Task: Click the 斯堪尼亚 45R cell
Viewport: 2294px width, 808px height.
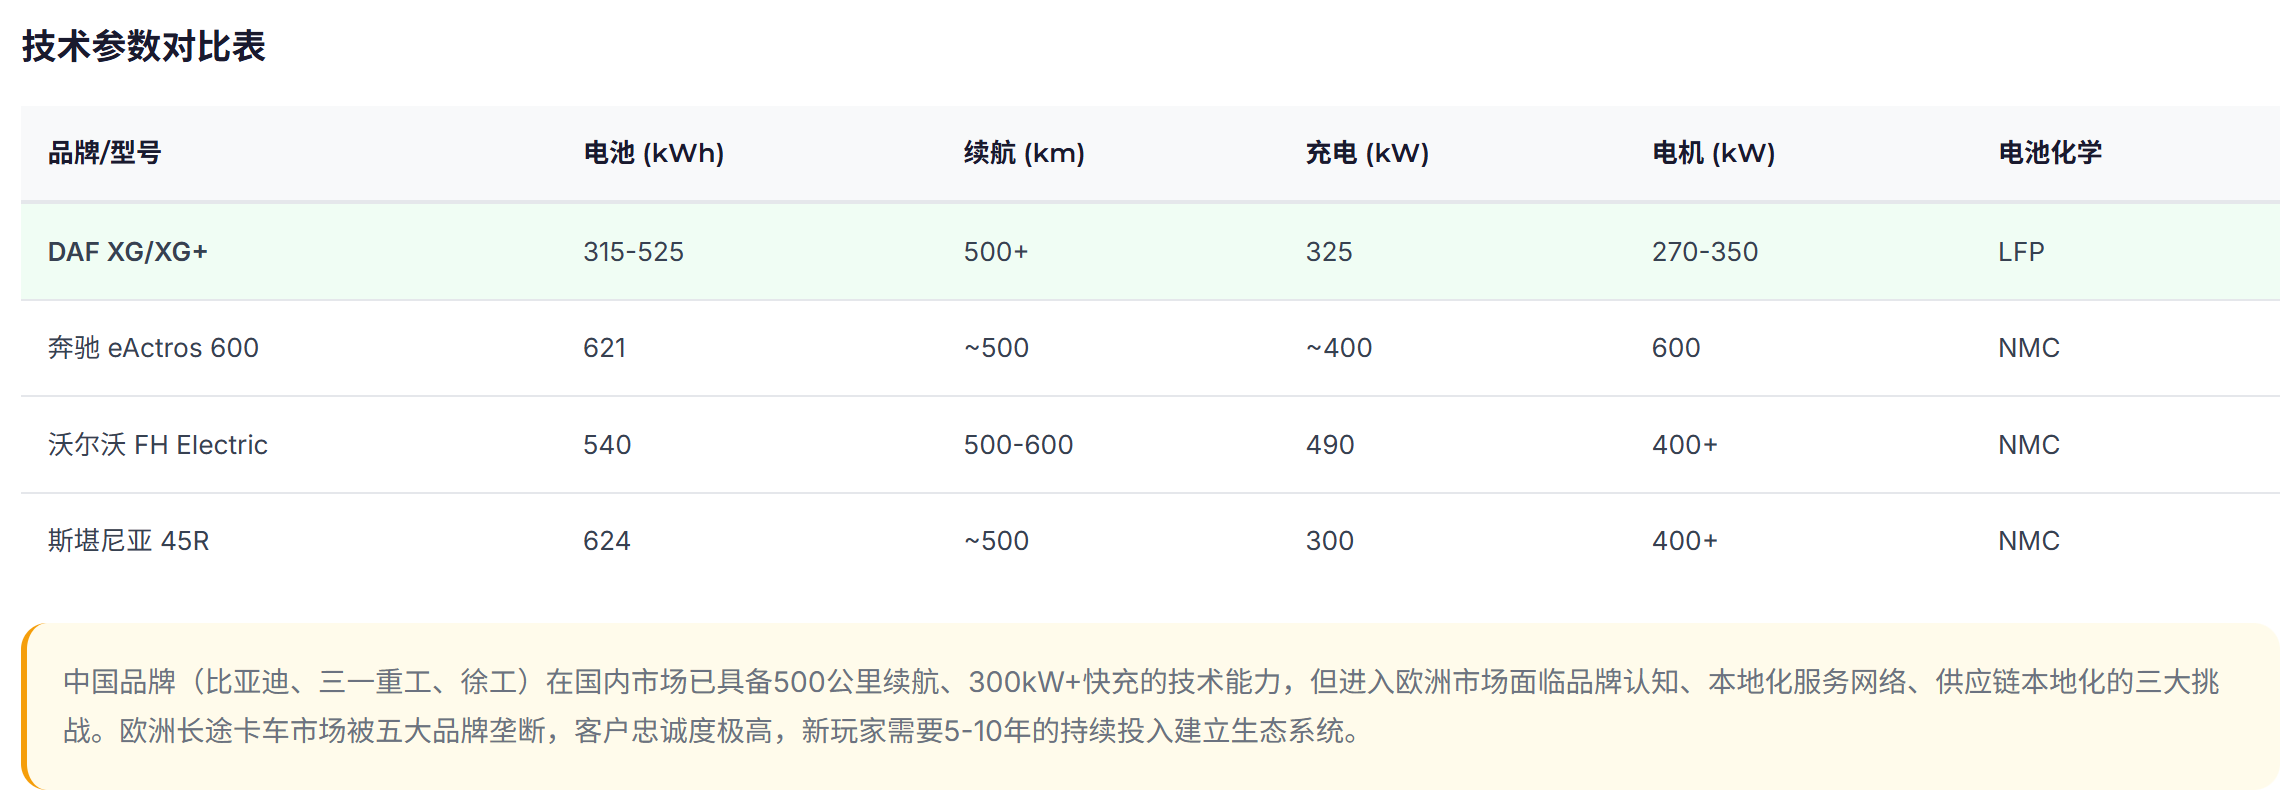Action: click(128, 541)
